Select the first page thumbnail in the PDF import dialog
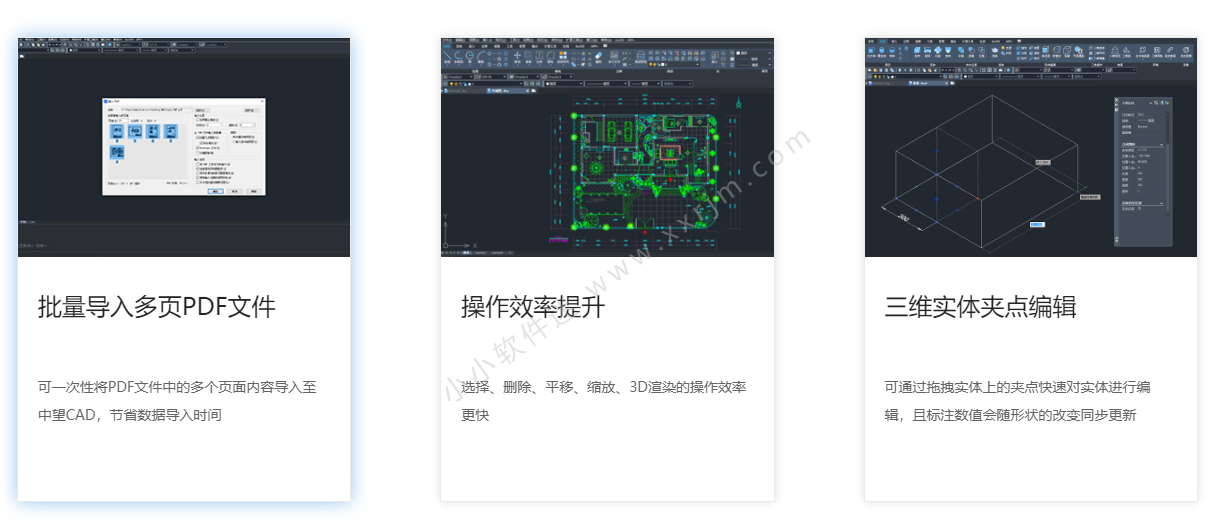The height and width of the screenshot is (530, 1213). [117, 133]
